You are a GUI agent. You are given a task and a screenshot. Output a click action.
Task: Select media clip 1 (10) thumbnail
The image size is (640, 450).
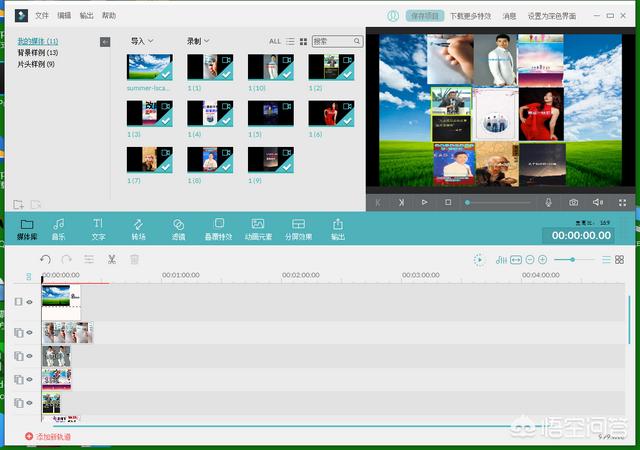271,67
